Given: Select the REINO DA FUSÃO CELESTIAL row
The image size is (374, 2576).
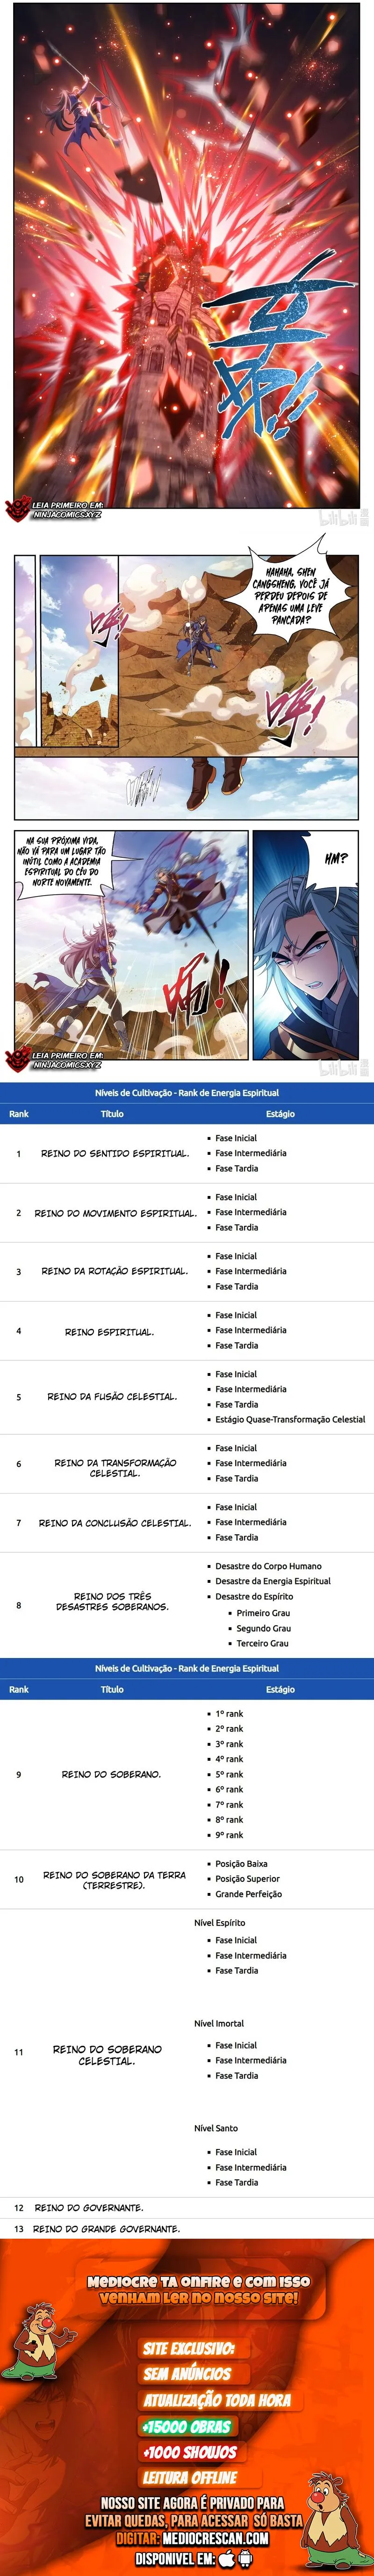Looking at the screenshot, I should click(x=187, y=1397).
